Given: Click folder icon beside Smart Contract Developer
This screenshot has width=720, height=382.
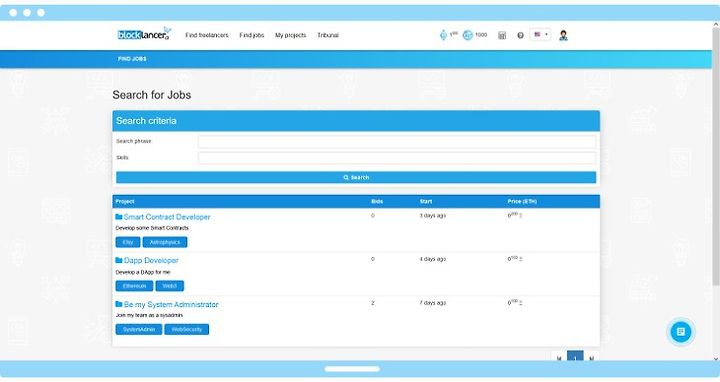Looking at the screenshot, I should 119,217.
